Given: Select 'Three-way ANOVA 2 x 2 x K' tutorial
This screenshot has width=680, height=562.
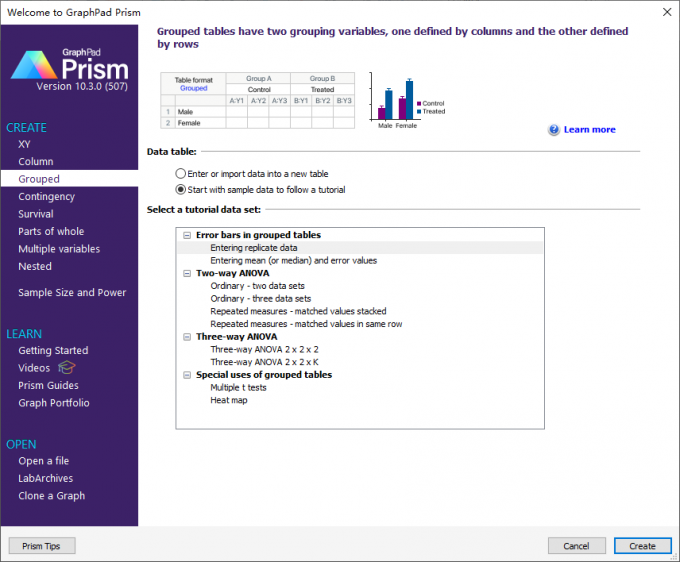Looking at the screenshot, I should coord(264,362).
